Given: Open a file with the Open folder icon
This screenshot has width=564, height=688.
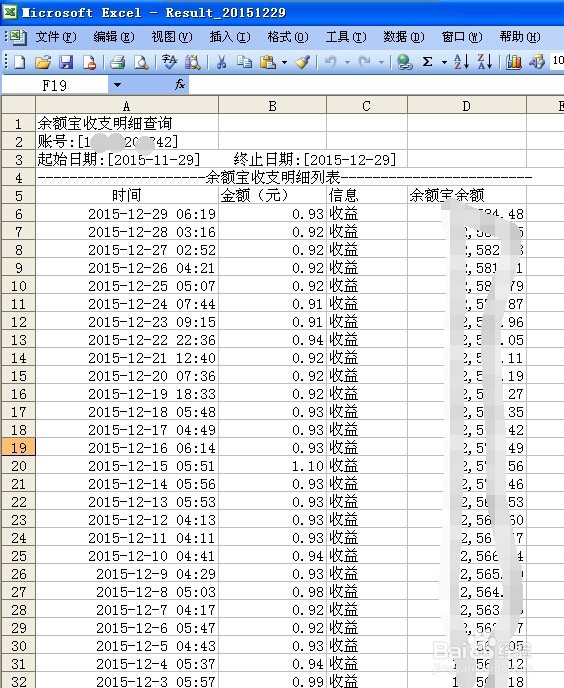Looking at the screenshot, I should tap(43, 62).
